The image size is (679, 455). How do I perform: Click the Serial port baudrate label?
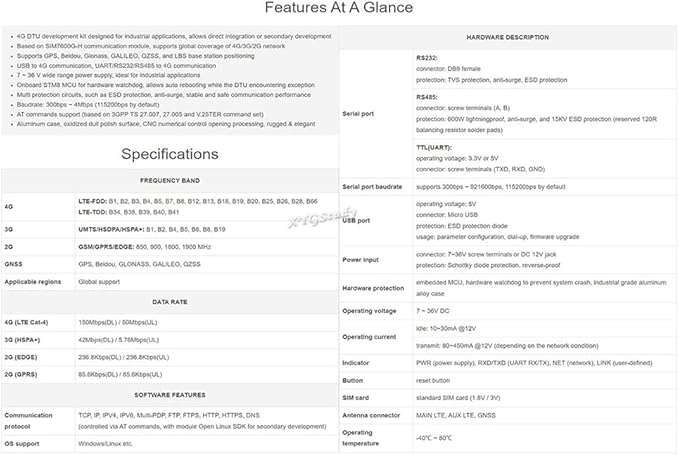(x=372, y=187)
